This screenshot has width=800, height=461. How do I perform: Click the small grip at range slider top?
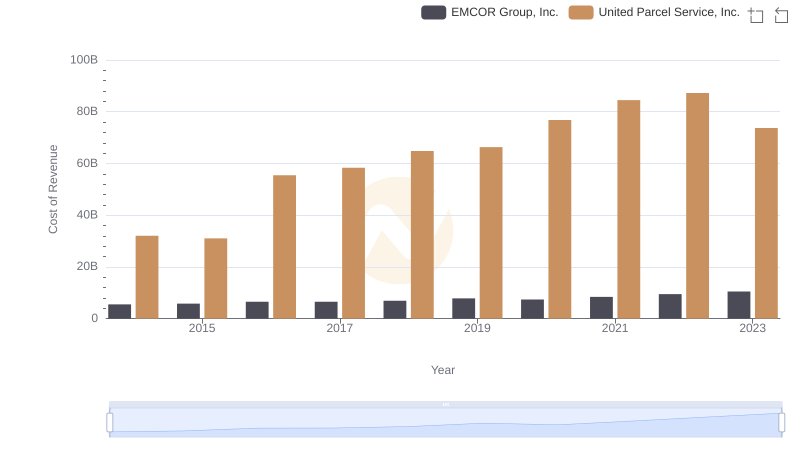click(x=445, y=404)
